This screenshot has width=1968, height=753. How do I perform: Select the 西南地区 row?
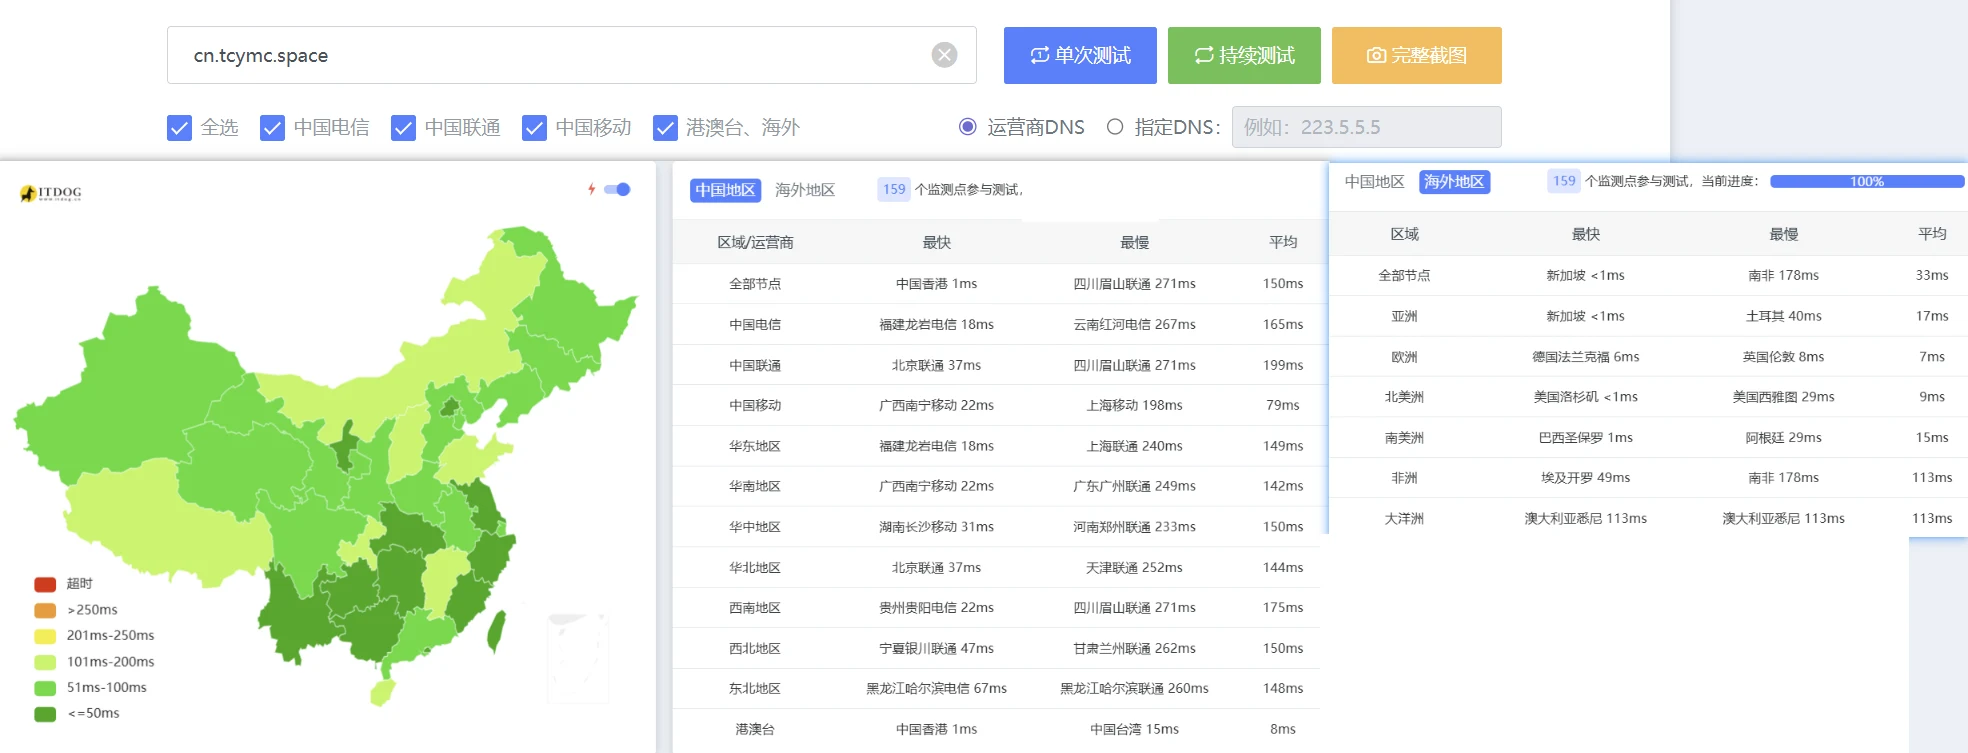[x=997, y=608]
